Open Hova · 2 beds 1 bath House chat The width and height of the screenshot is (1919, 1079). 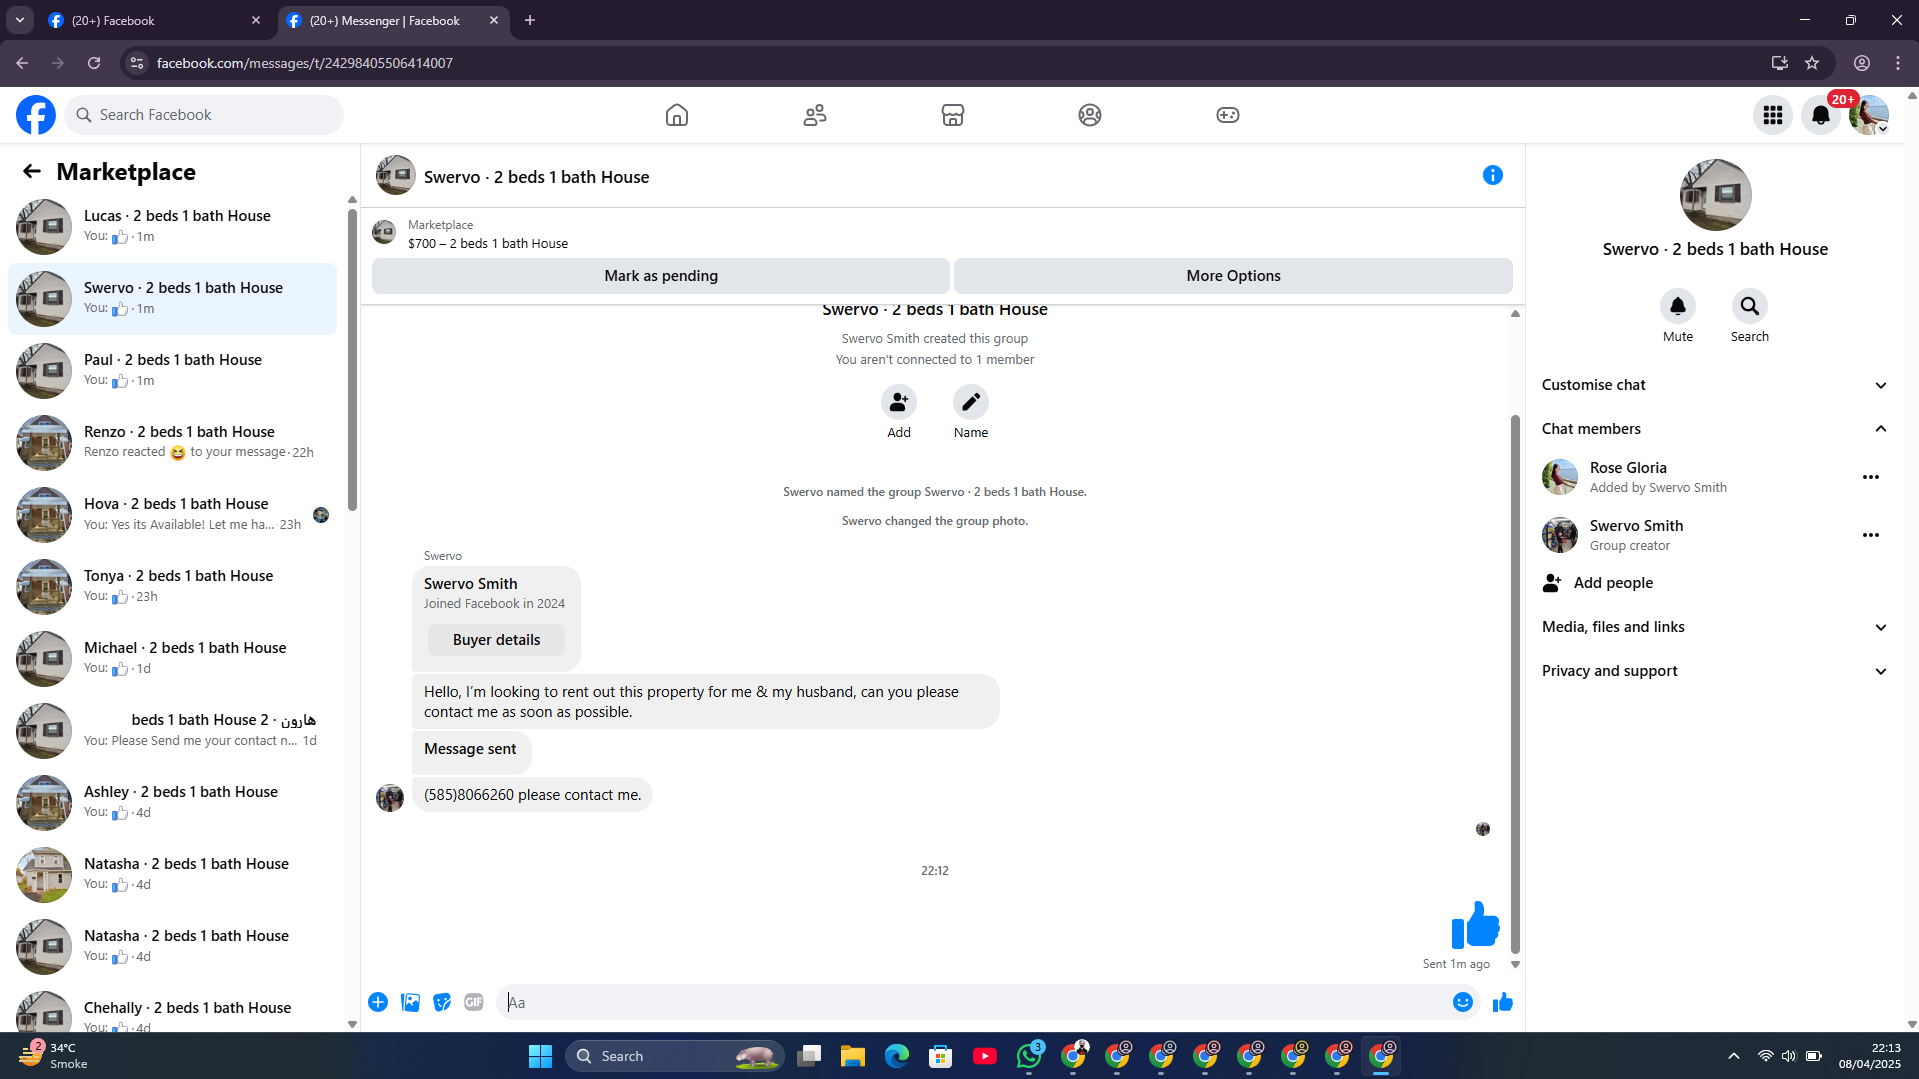click(172, 515)
